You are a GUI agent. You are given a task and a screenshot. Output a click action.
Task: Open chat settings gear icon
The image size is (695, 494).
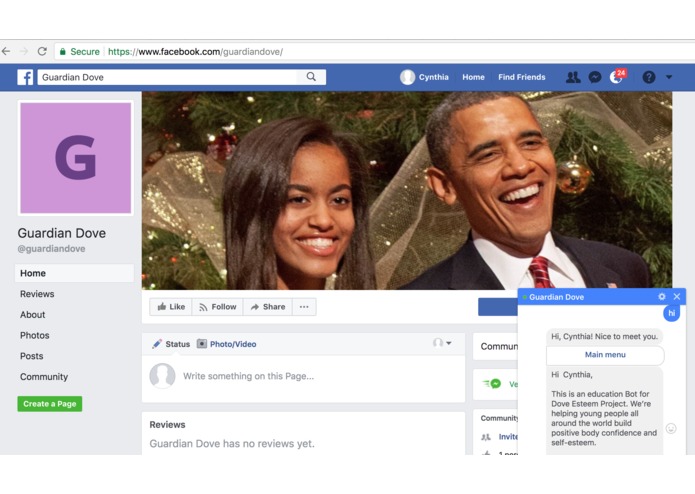pos(662,297)
